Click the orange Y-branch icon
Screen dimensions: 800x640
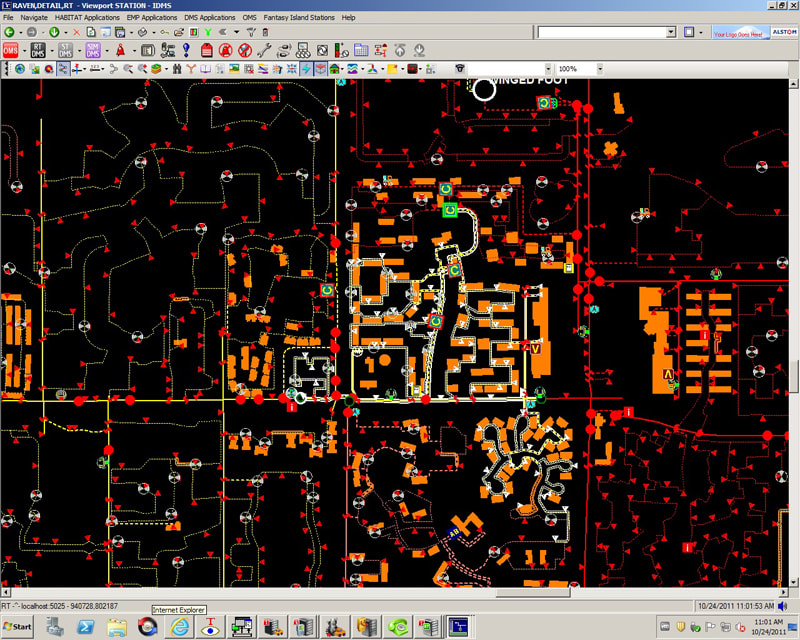(191, 69)
